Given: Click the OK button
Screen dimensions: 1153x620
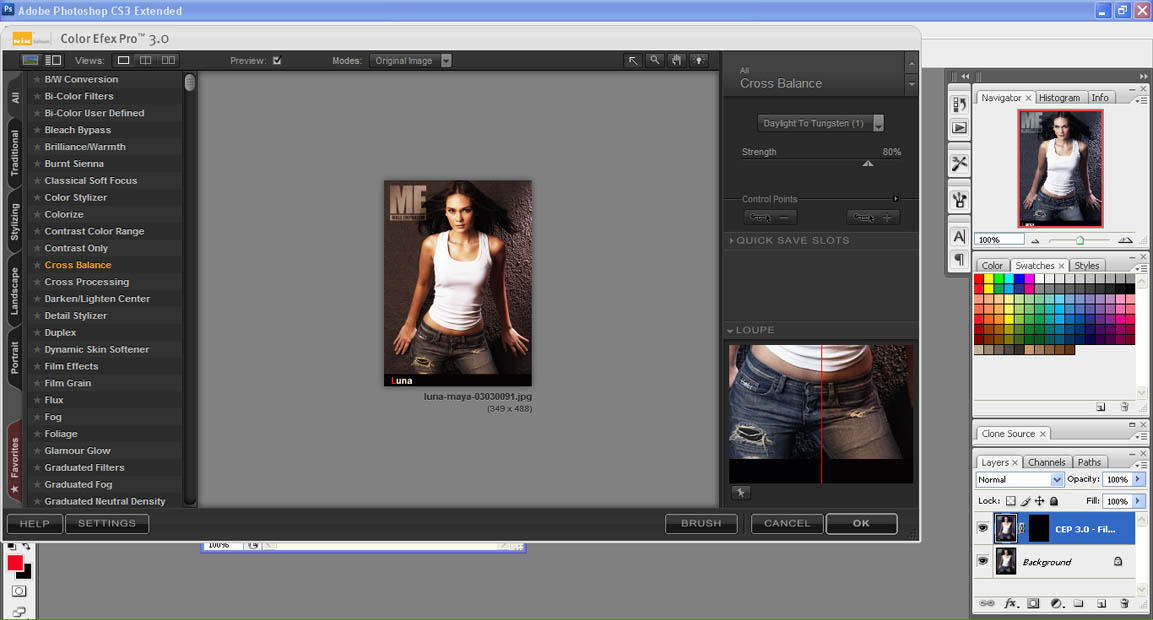Looking at the screenshot, I should 861,524.
